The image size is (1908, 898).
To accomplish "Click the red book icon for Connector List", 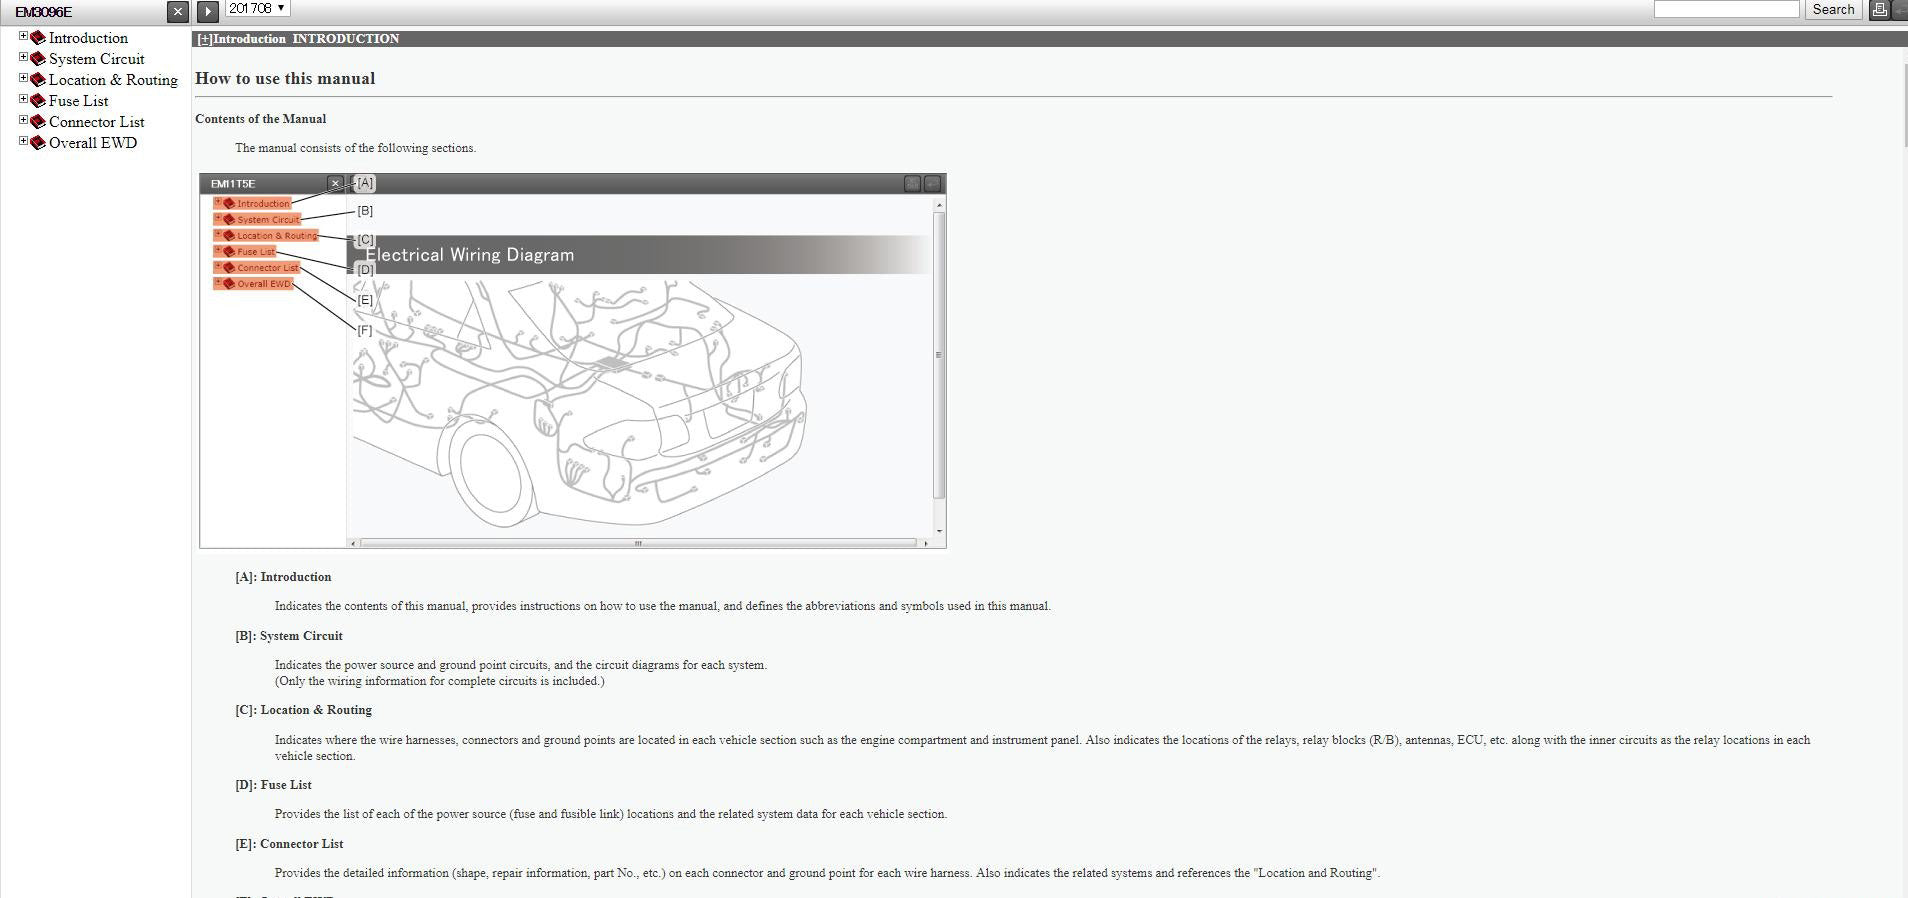I will click(38, 122).
